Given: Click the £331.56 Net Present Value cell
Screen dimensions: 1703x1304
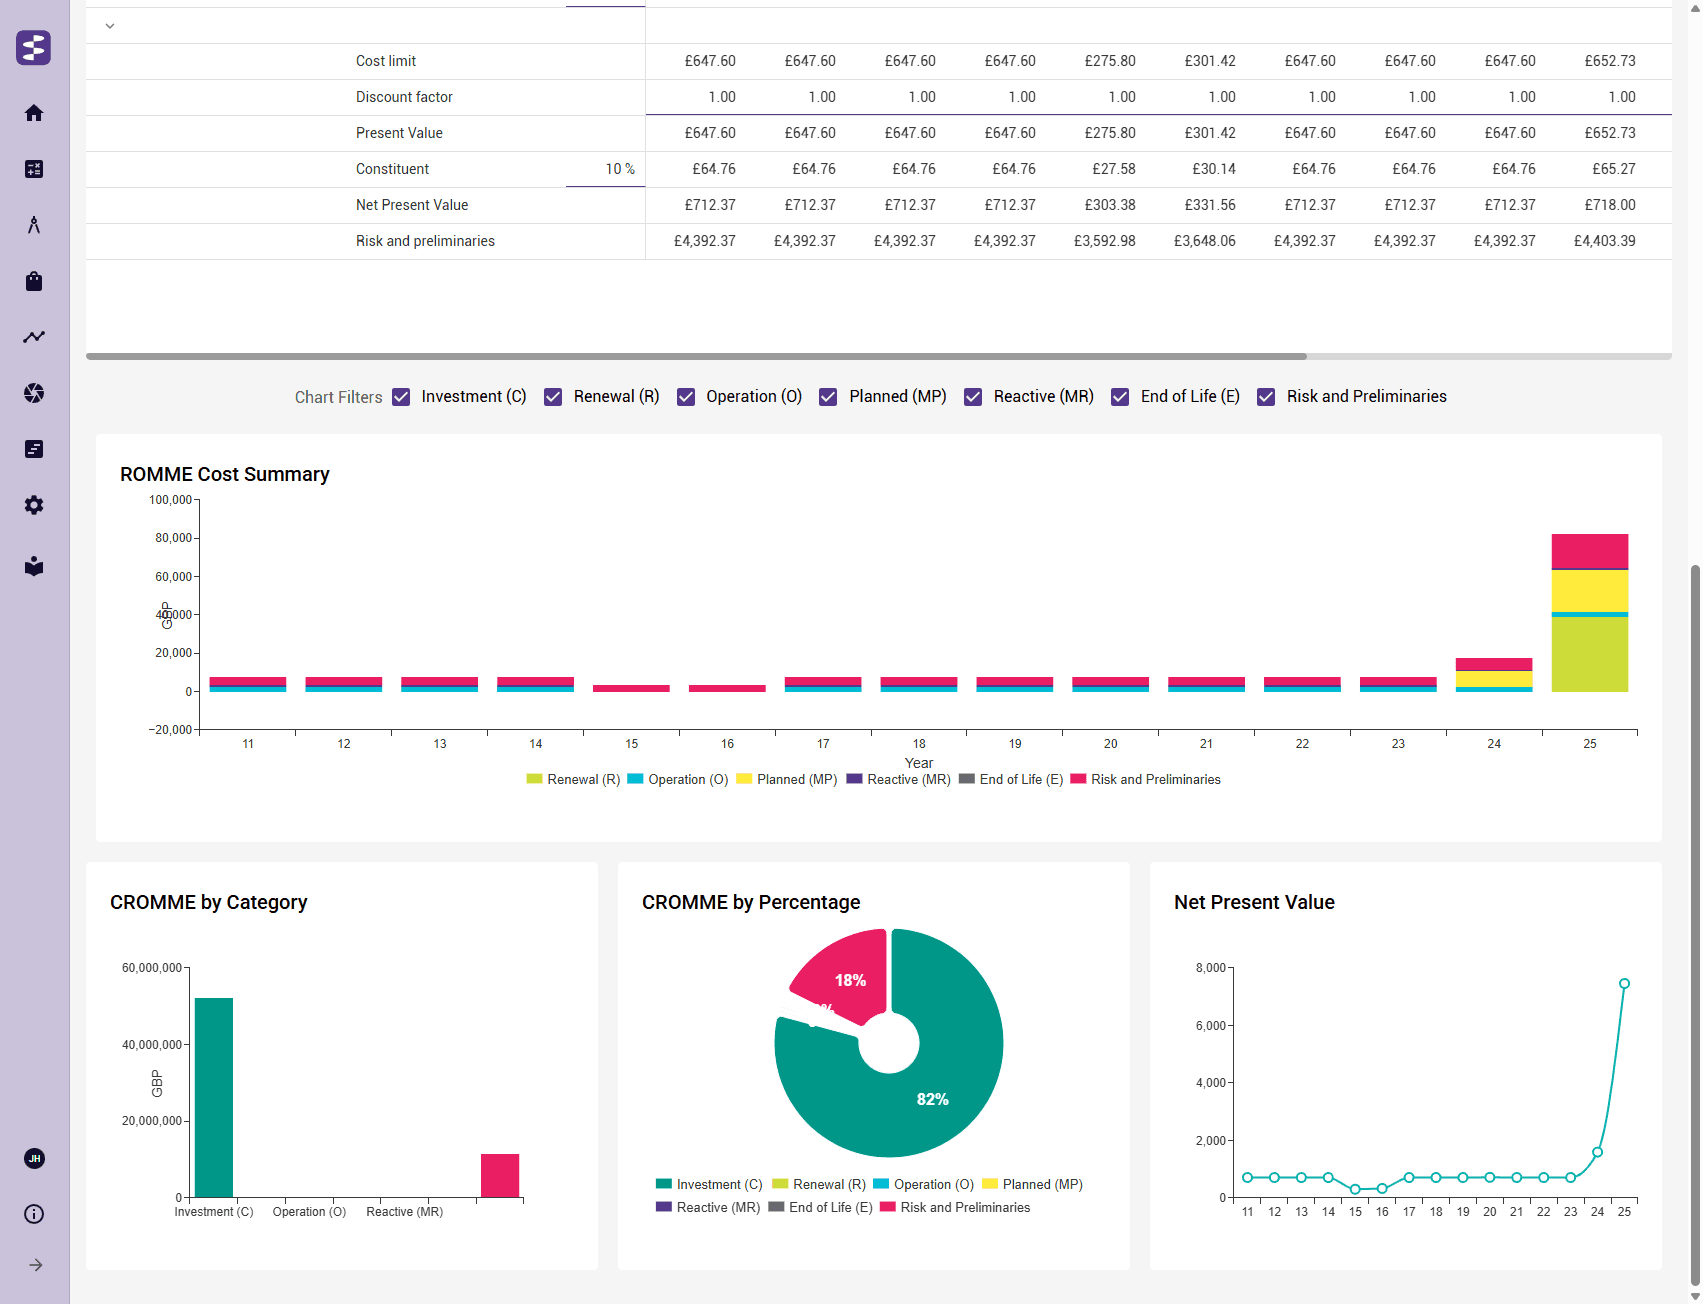Looking at the screenshot, I should [1210, 205].
